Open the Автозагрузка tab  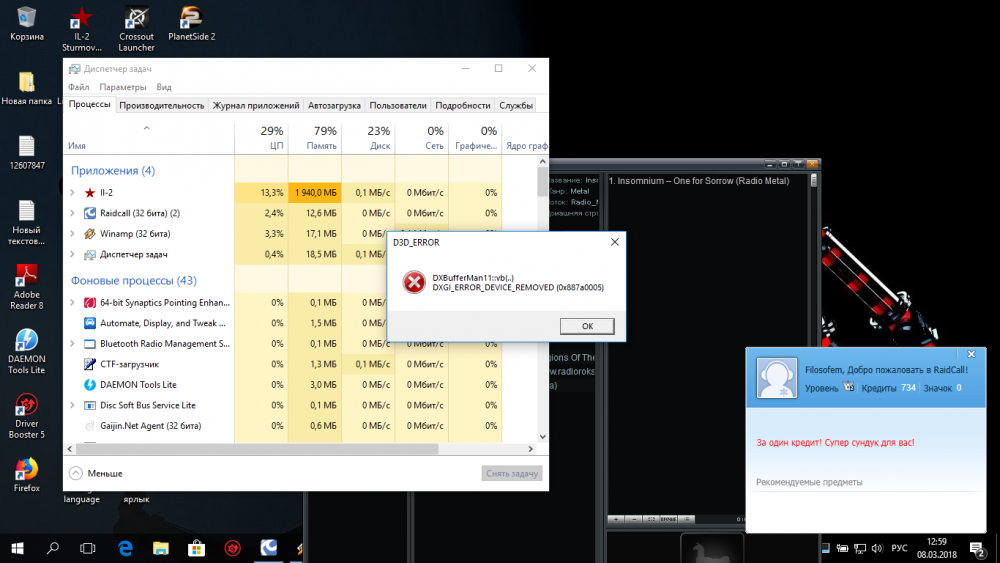click(x=334, y=105)
